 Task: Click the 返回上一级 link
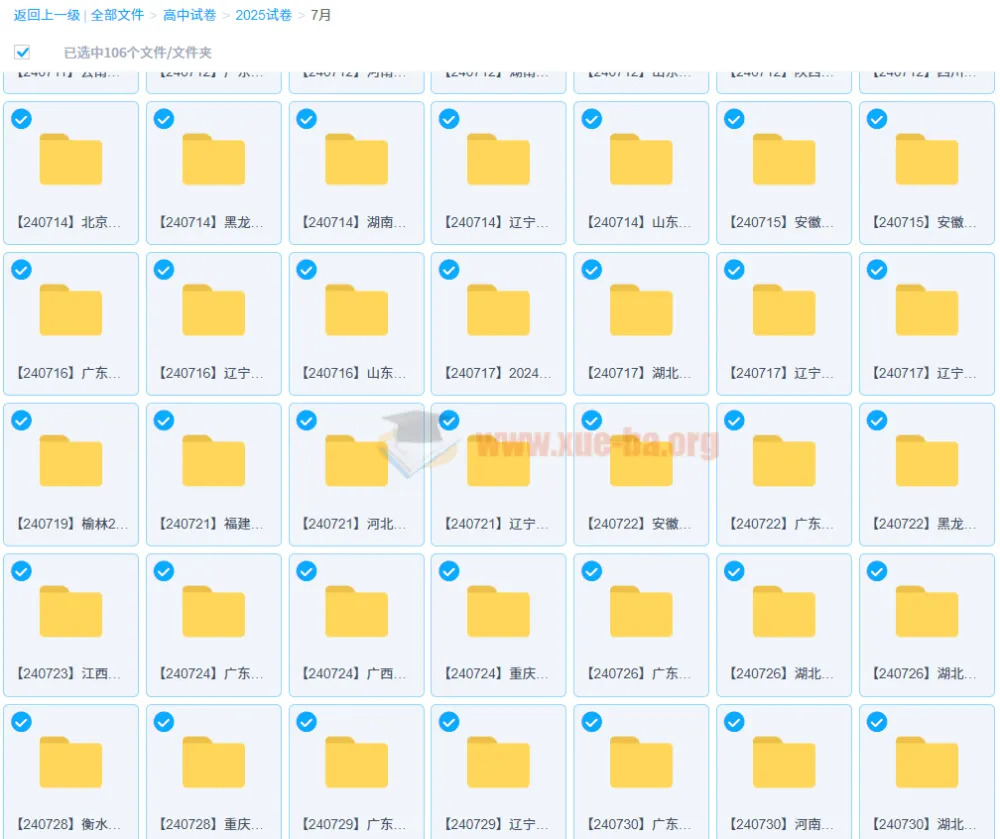tap(47, 15)
